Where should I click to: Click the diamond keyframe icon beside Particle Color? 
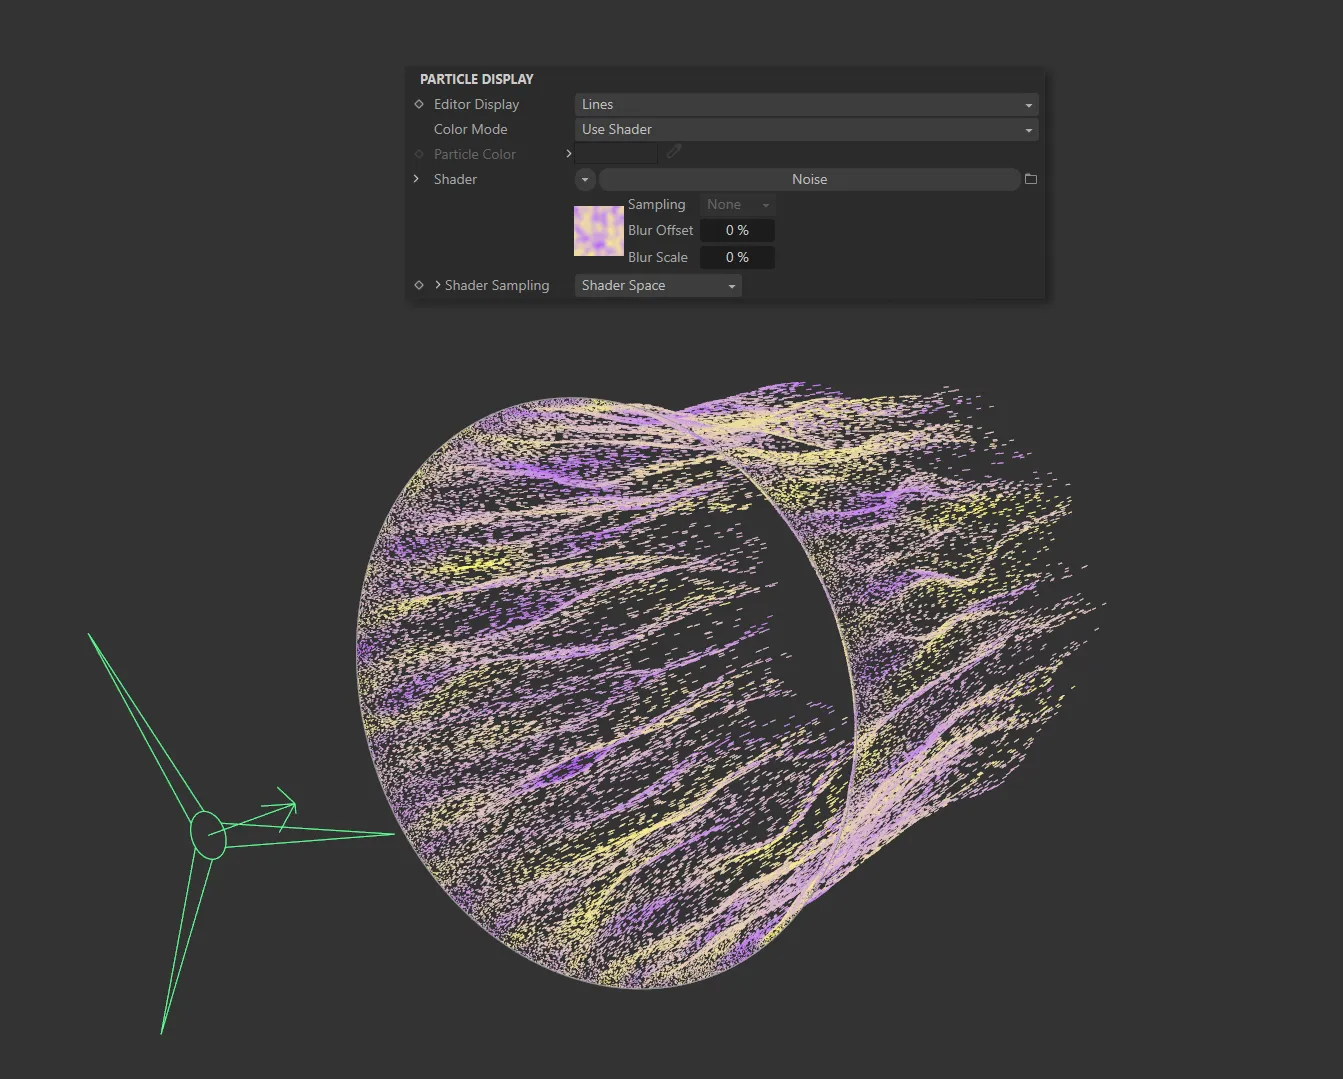tap(418, 154)
